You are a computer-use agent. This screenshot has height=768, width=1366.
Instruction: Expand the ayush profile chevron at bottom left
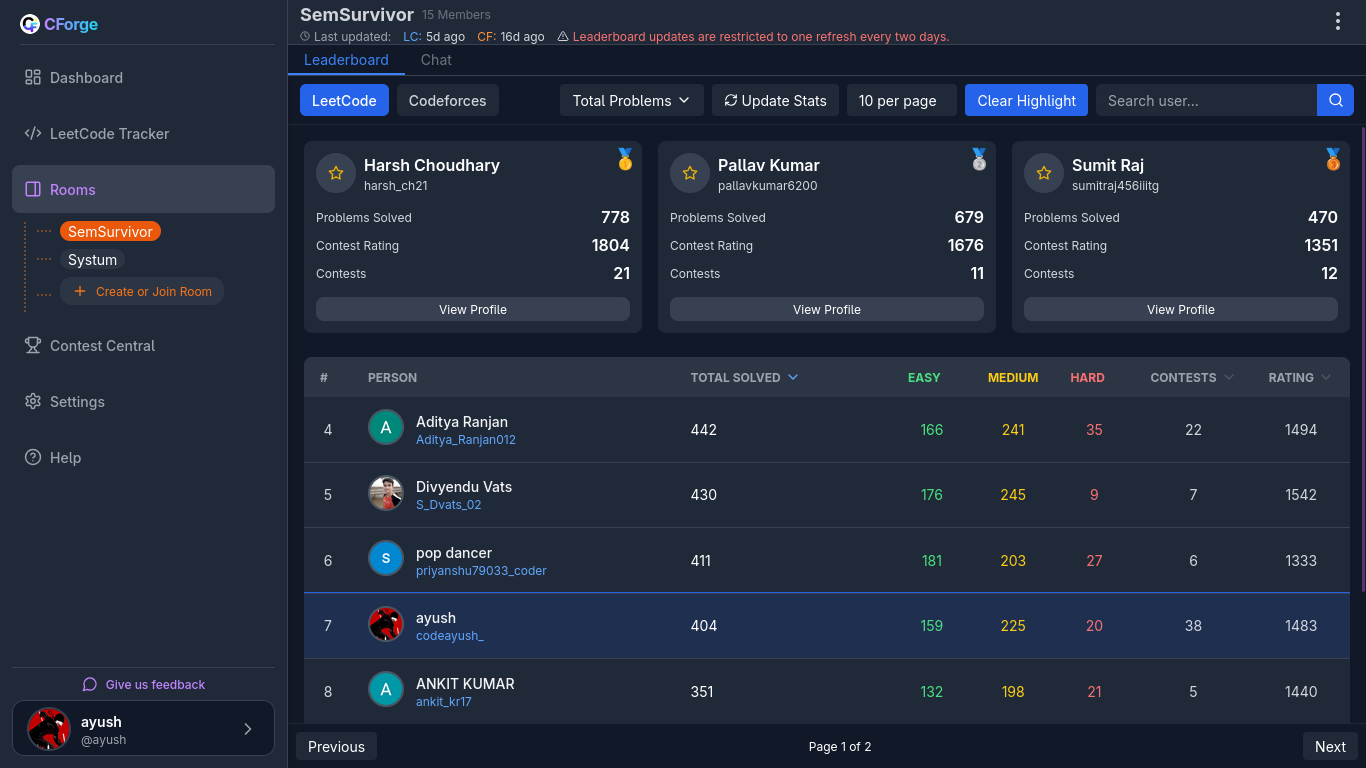point(248,729)
